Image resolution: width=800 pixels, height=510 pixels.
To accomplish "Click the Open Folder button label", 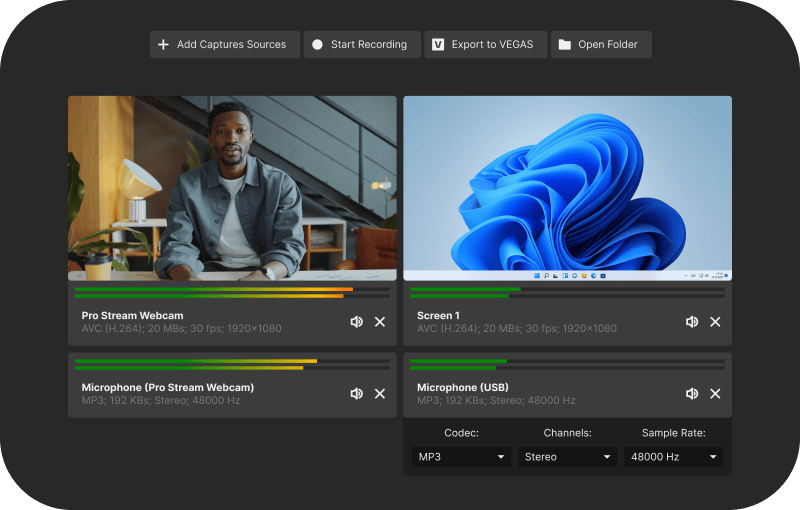I will (x=607, y=45).
